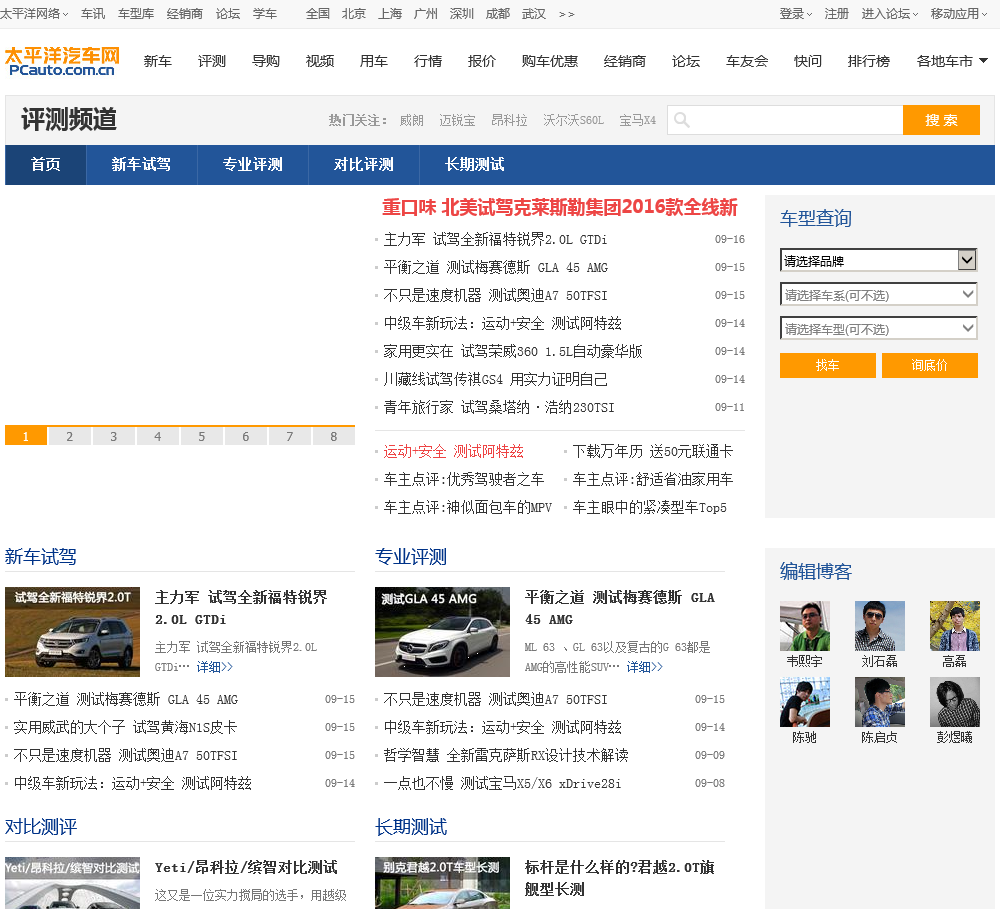The width and height of the screenshot is (1000, 909).
Task: Expand the 太平洋网络 top menu
Action: [x=34, y=14]
